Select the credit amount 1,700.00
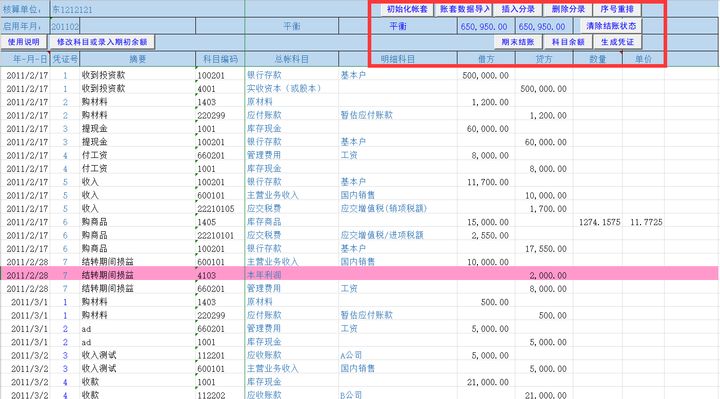Screen dimensions: 720x399 click(x=548, y=209)
